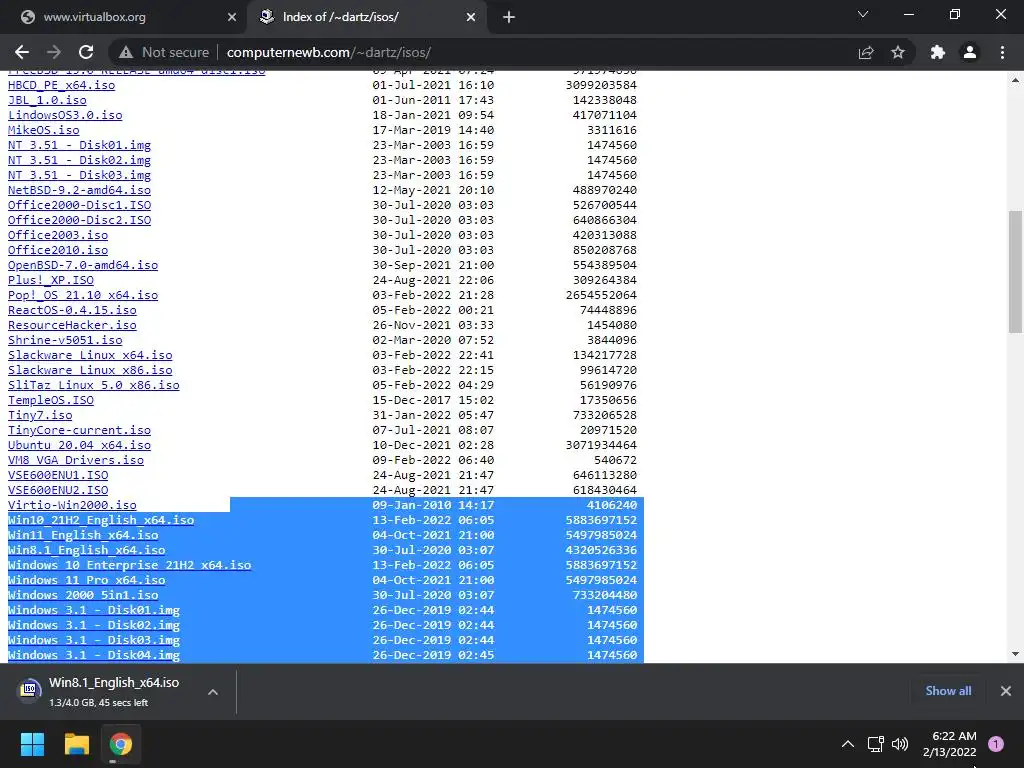Viewport: 1024px width, 768px height.
Task: Open the clock showing 6:22 AM
Action: click(x=950, y=744)
